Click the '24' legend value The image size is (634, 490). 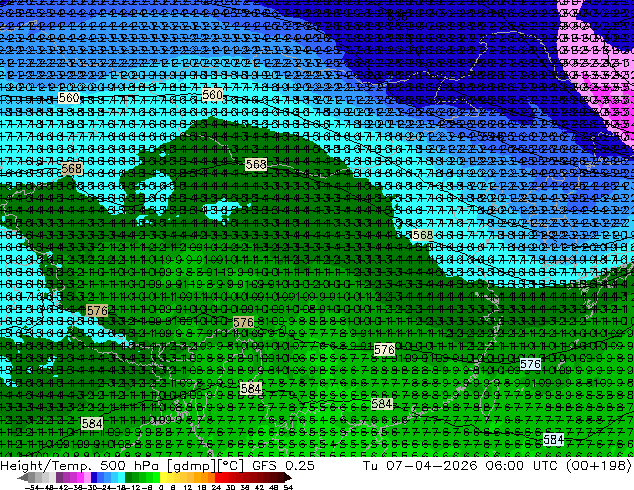click(217, 487)
